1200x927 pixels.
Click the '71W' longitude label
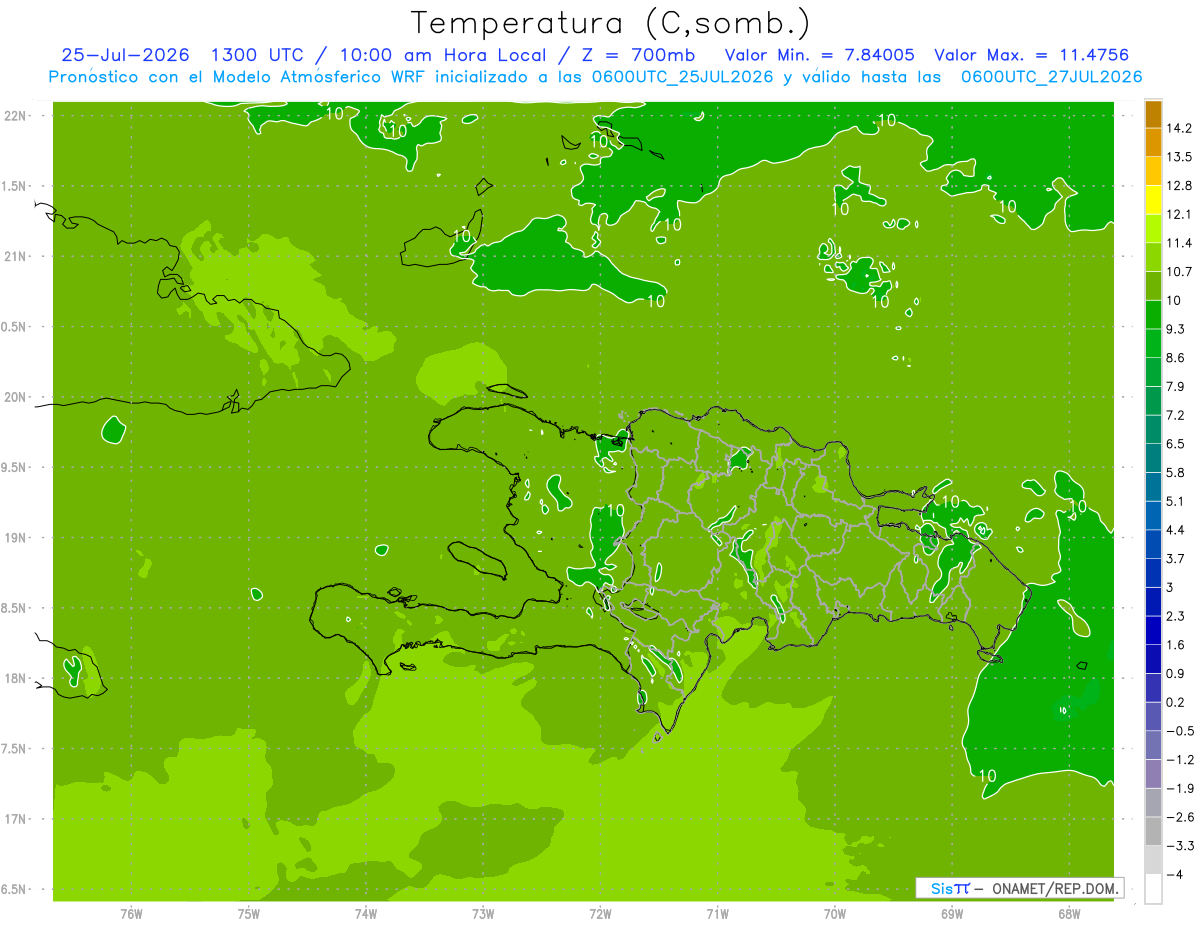pyautogui.click(x=717, y=914)
